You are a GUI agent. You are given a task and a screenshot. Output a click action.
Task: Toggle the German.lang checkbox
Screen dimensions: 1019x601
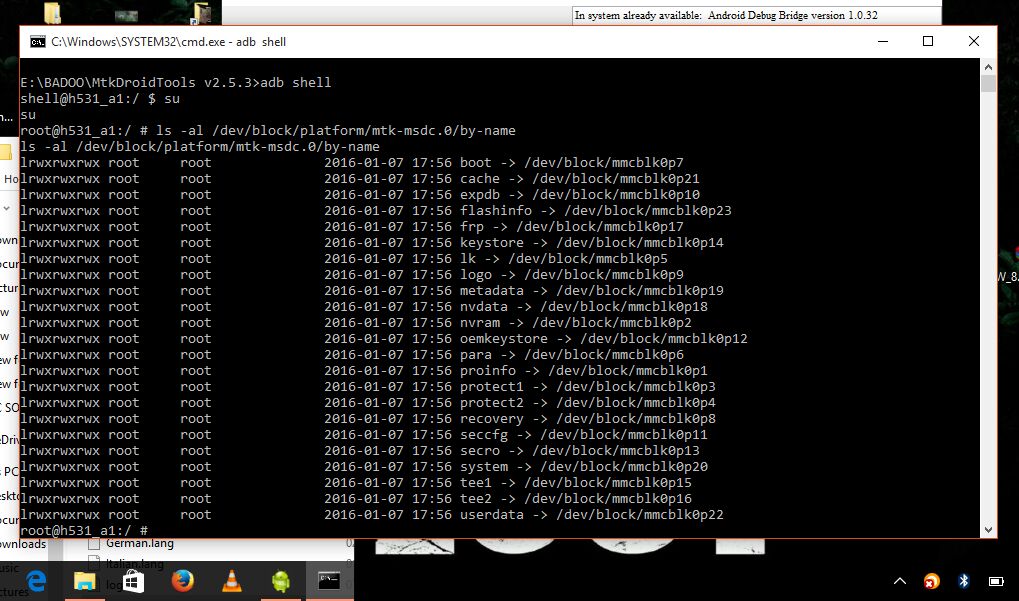[x=94, y=544]
